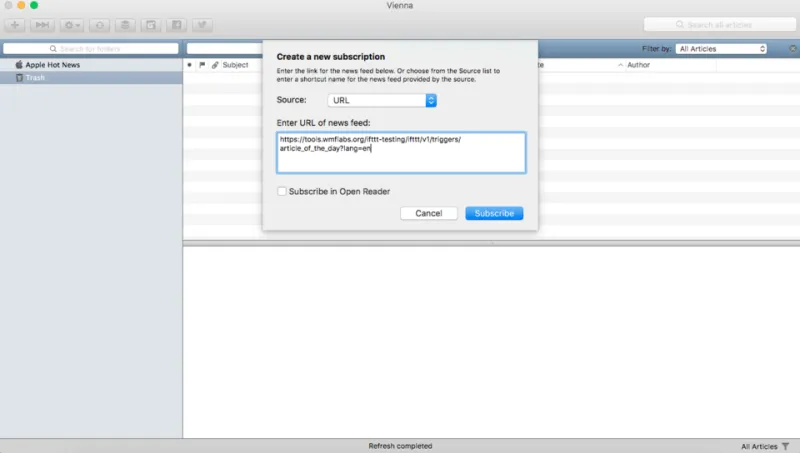Focus the Search all articles field
The height and width of the screenshot is (453, 800).
tap(720, 24)
